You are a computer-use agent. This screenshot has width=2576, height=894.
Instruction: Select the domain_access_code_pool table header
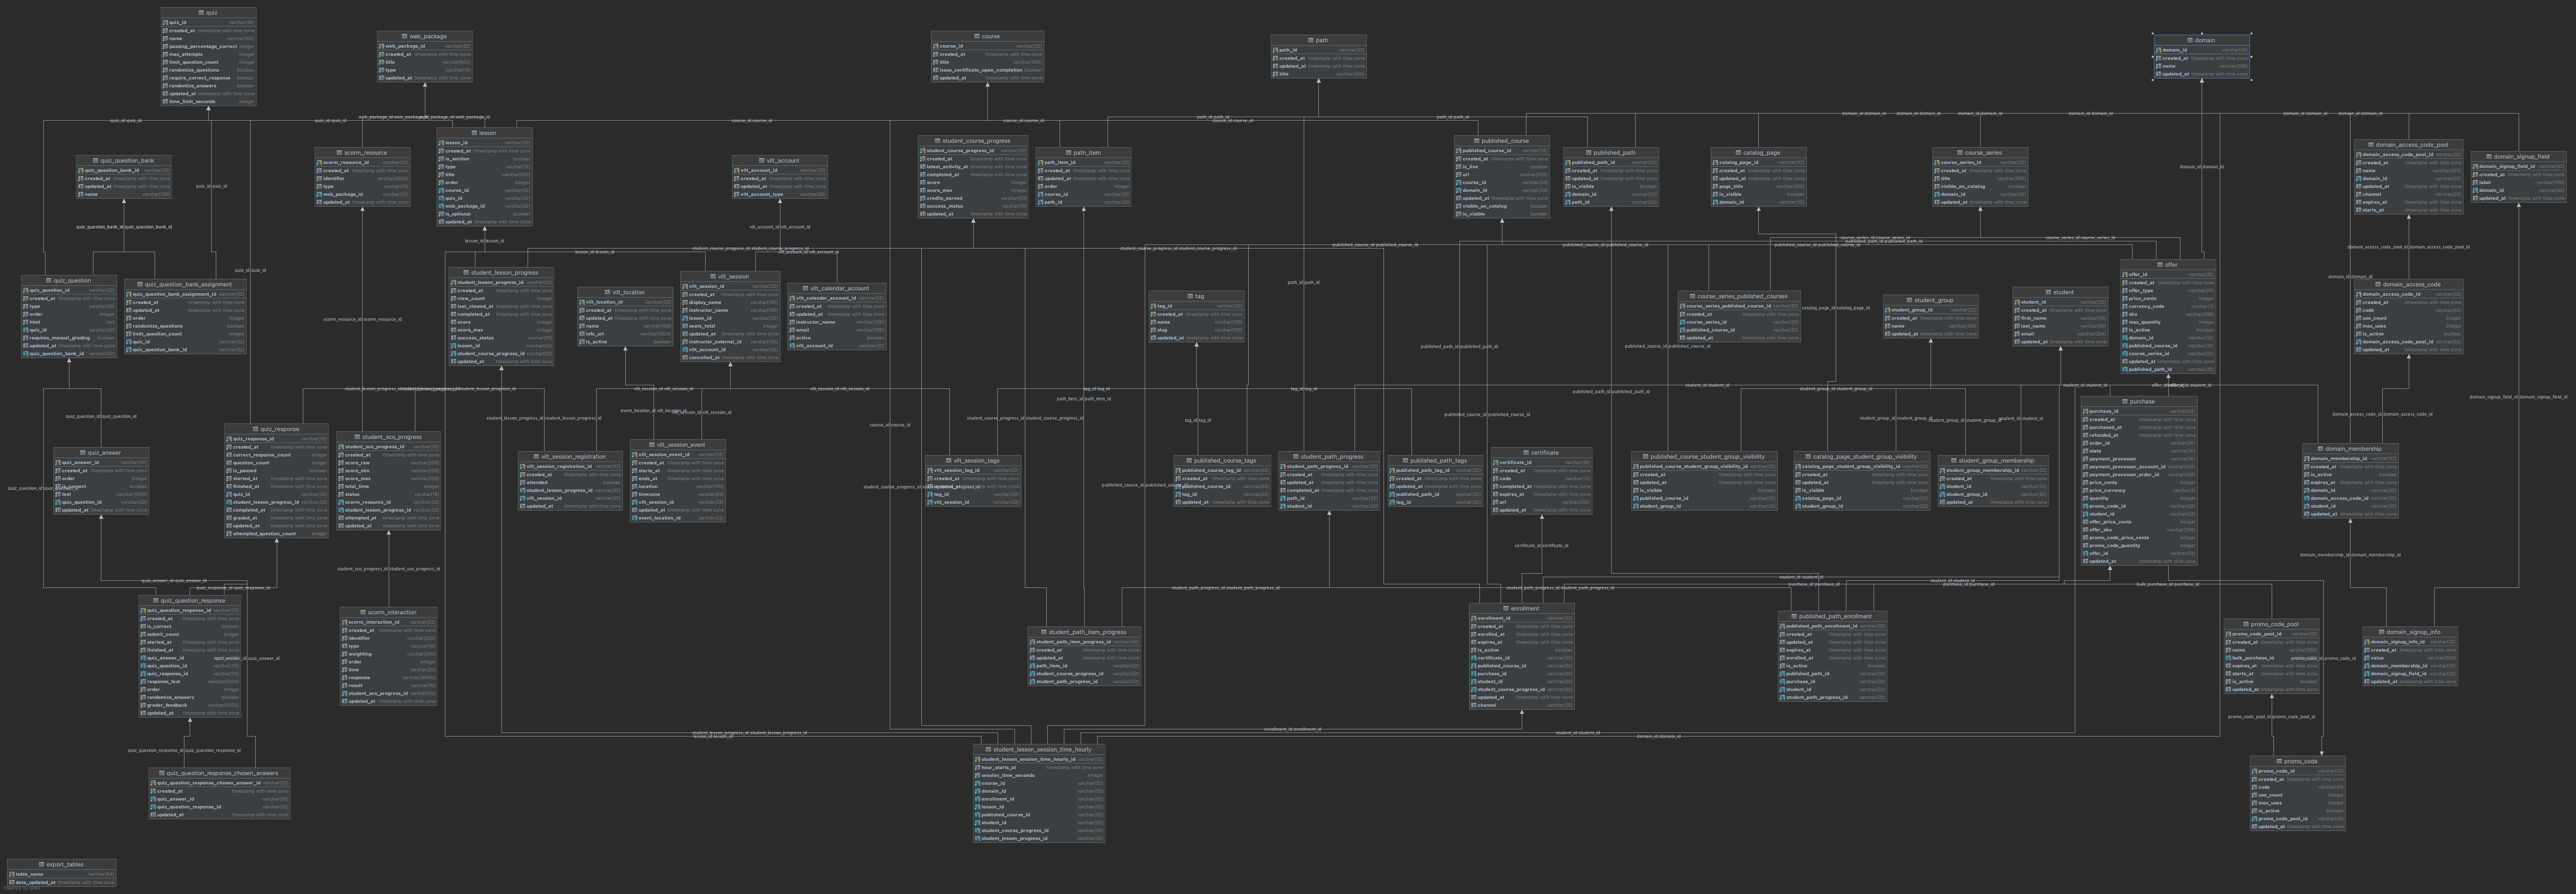coord(2408,145)
